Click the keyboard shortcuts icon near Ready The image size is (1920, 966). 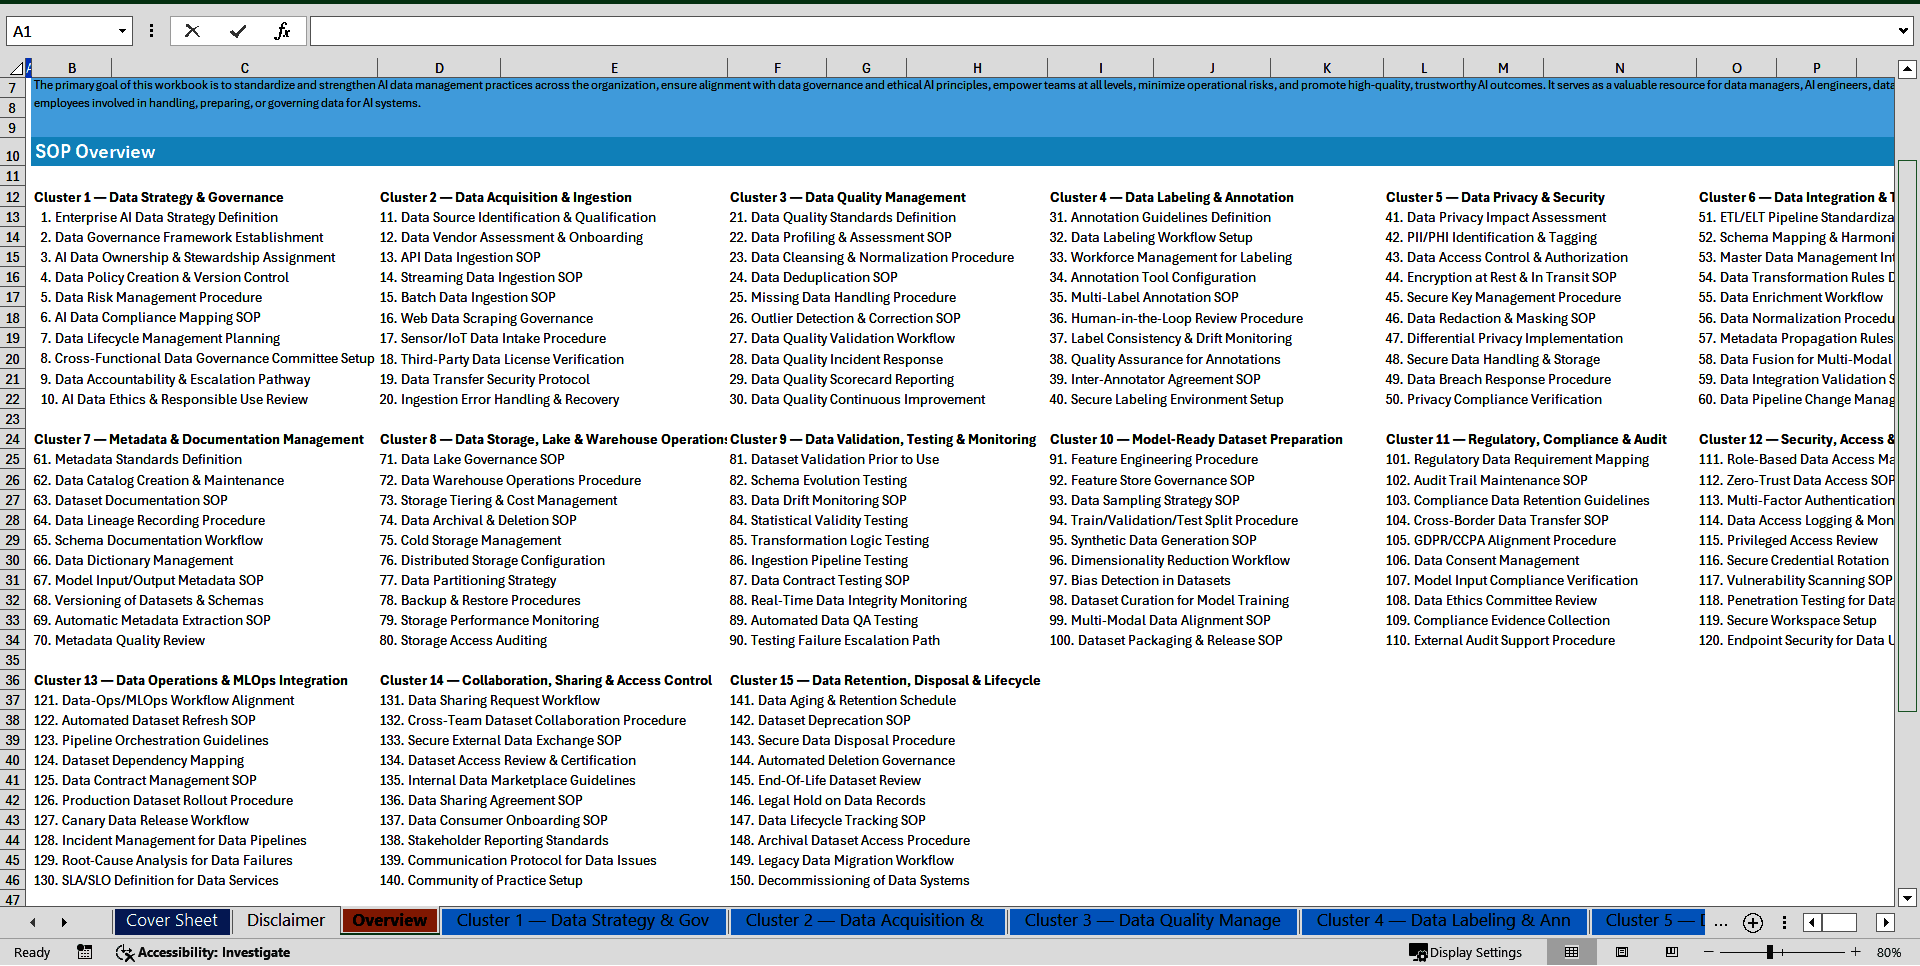point(85,952)
